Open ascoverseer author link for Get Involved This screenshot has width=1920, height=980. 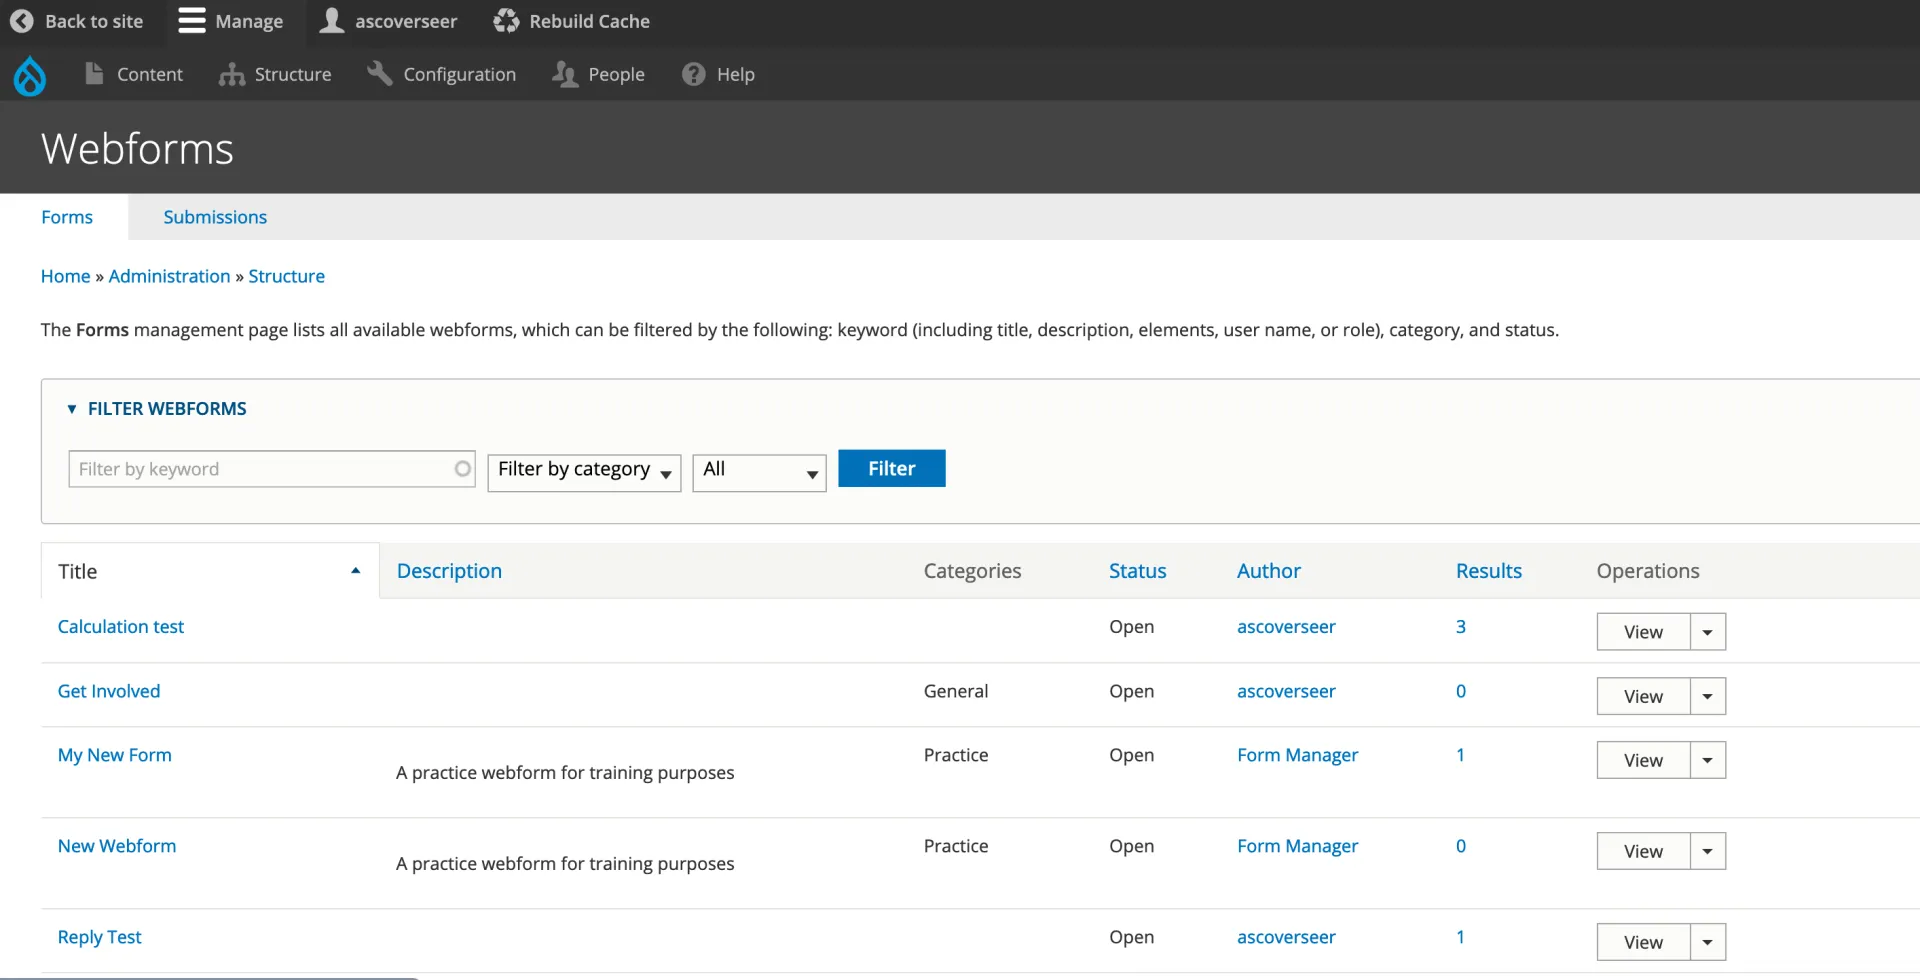pos(1286,691)
